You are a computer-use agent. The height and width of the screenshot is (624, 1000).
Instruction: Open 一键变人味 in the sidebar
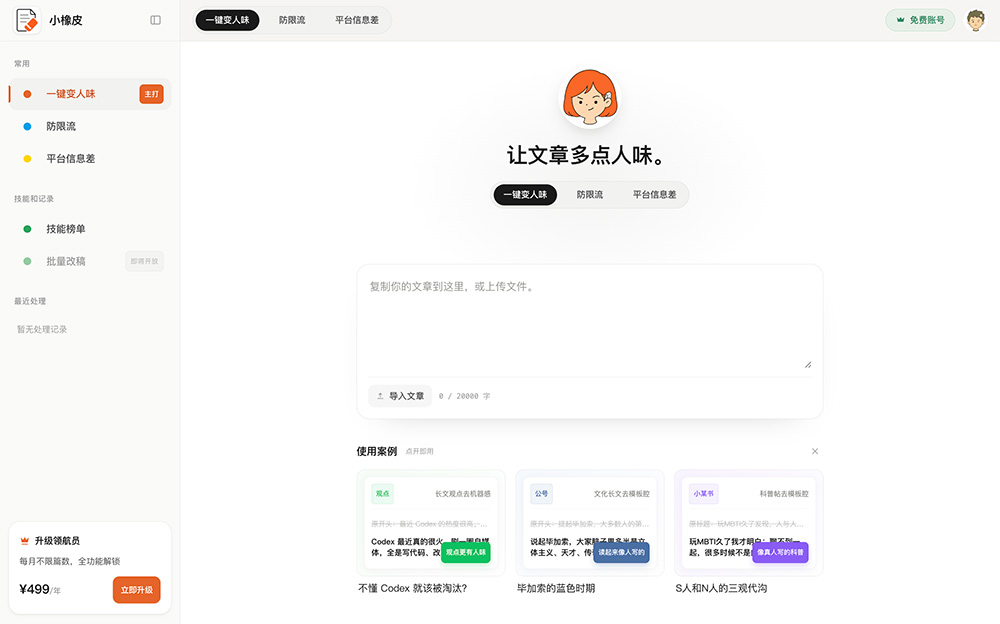coord(90,94)
